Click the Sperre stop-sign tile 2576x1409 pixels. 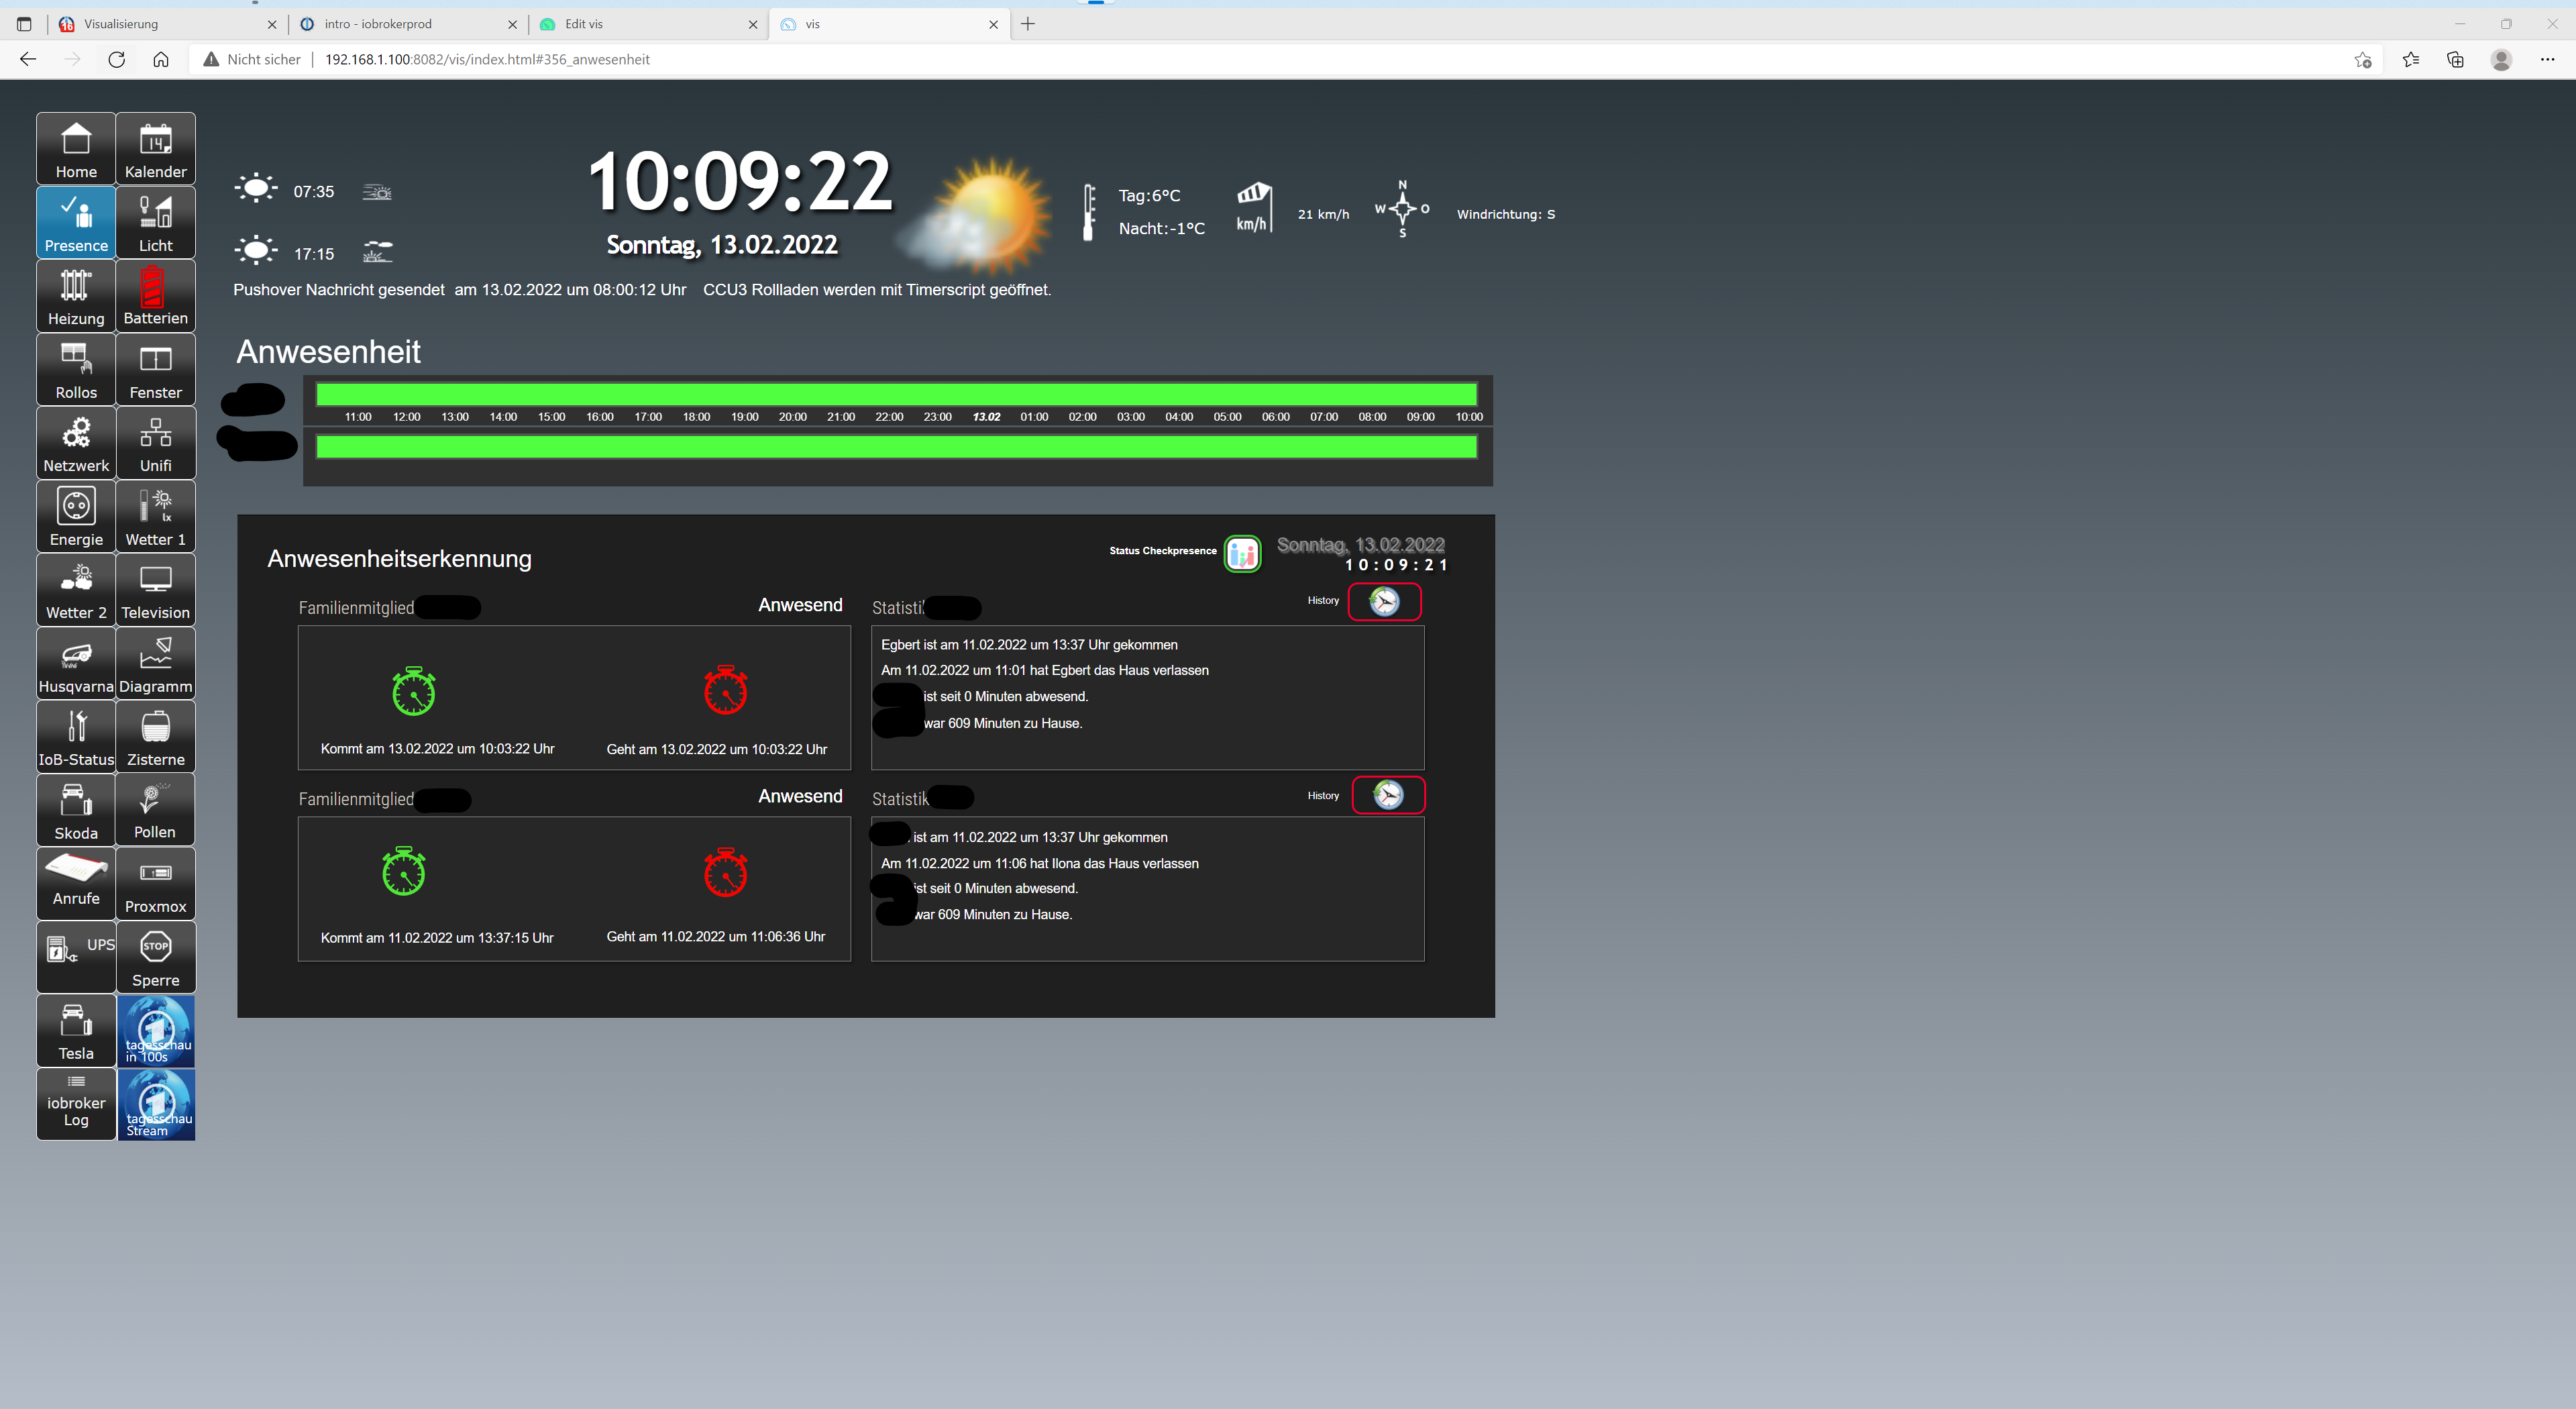155,957
